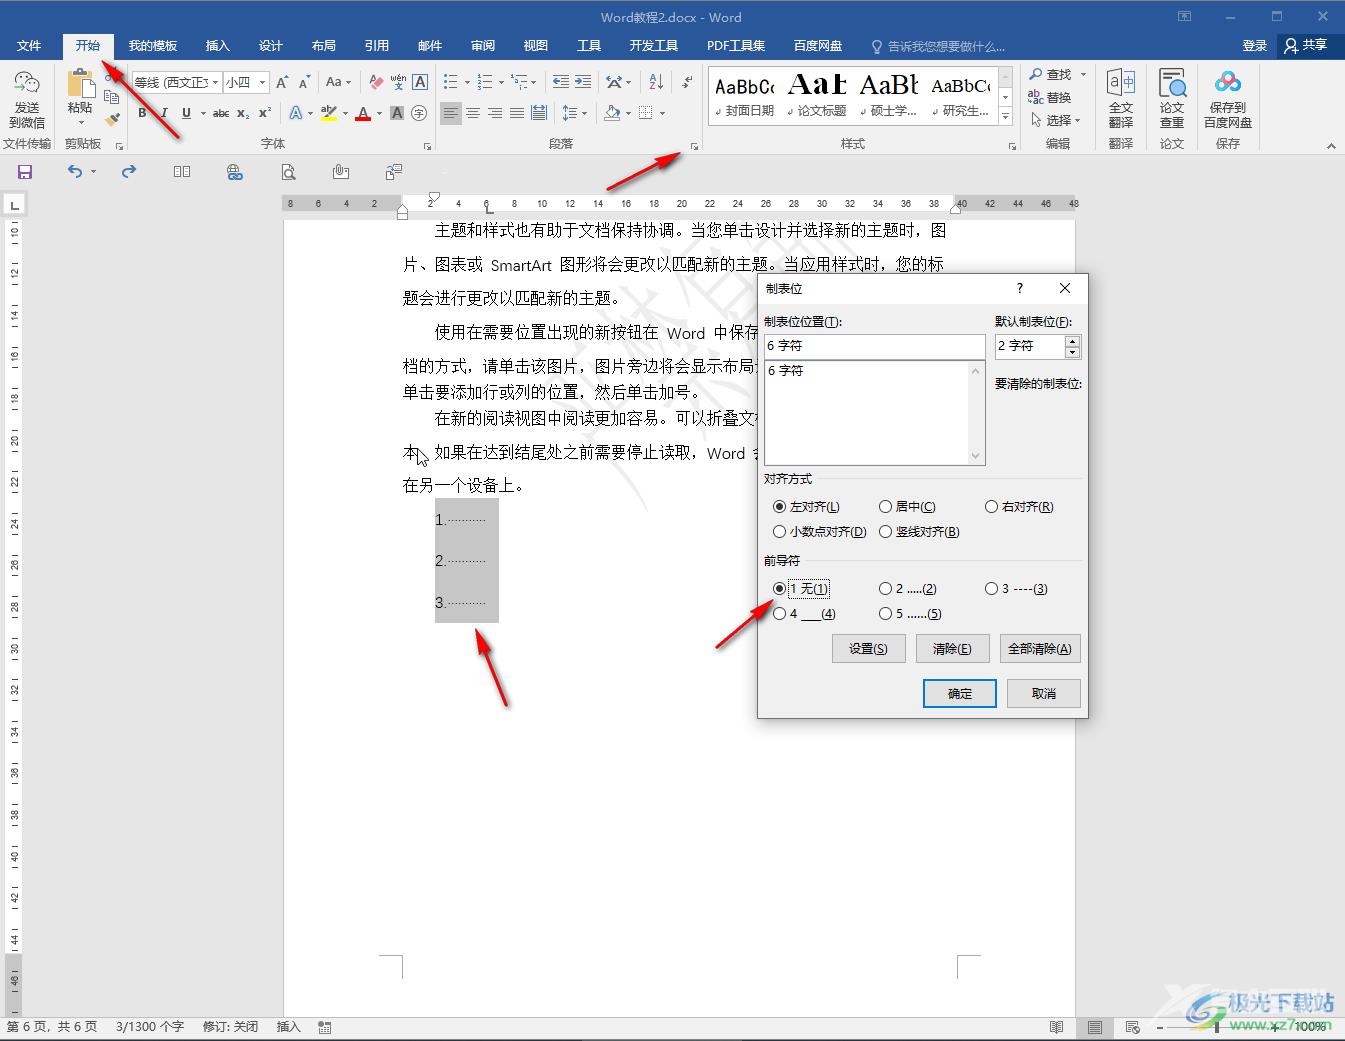Apply superscript formatting
1345x1041 pixels.
pyautogui.click(x=265, y=113)
